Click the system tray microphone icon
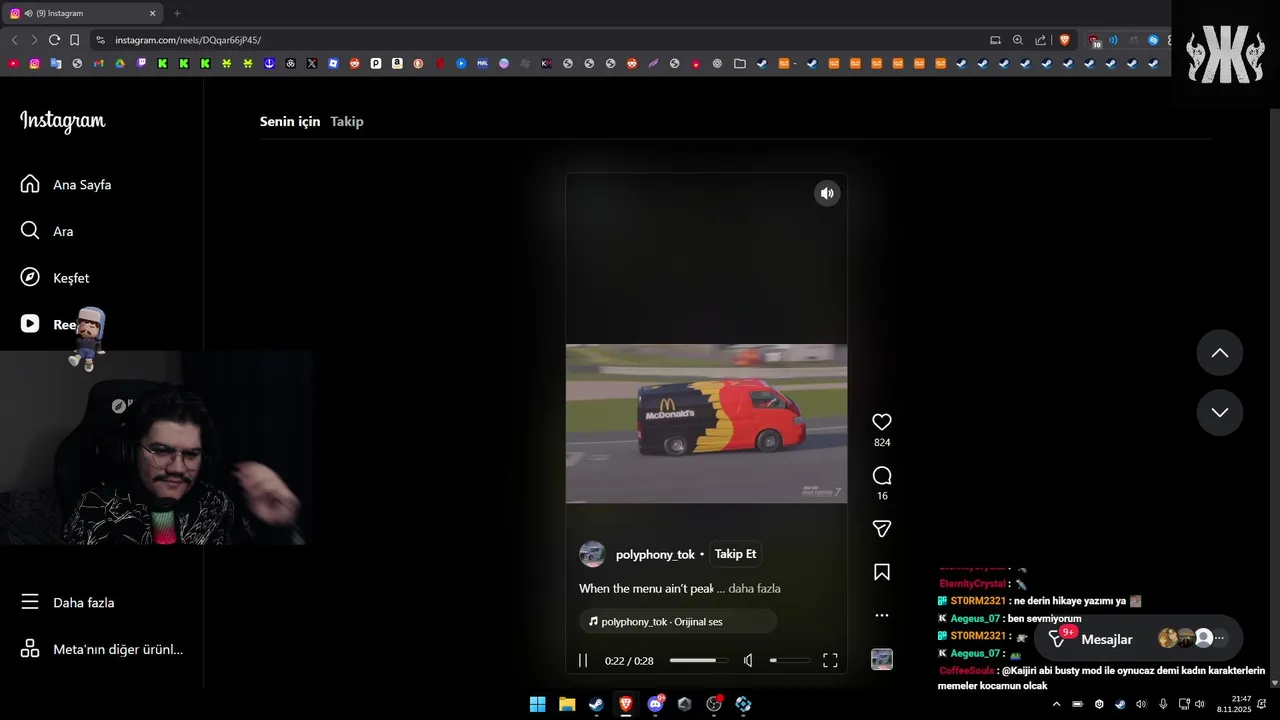Image resolution: width=1280 pixels, height=720 pixels. (1162, 704)
